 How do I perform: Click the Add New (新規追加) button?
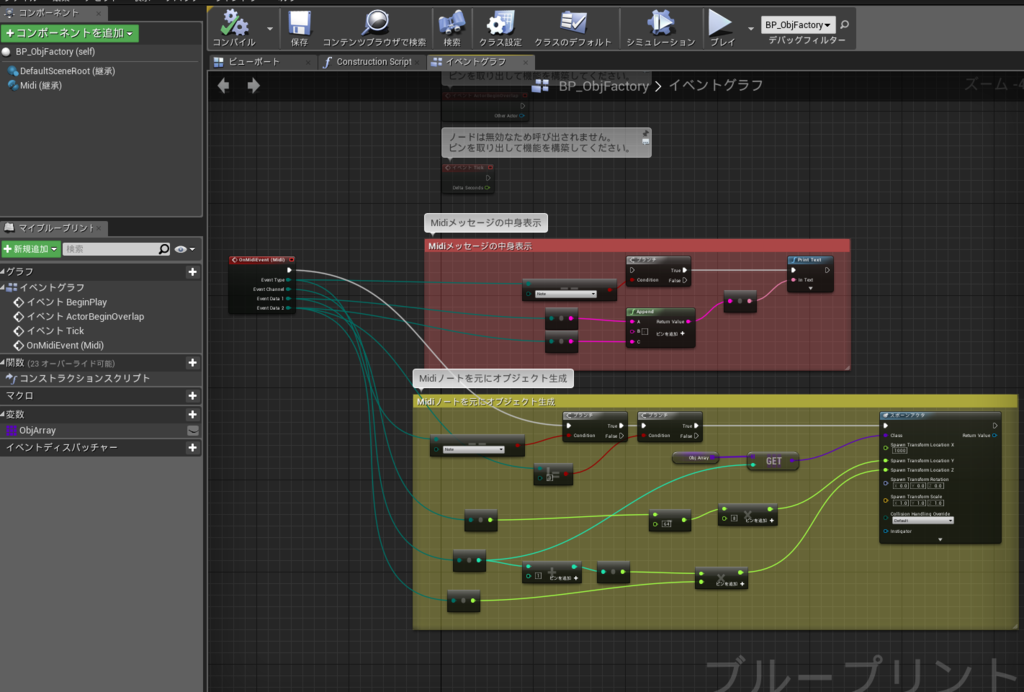tap(31, 249)
